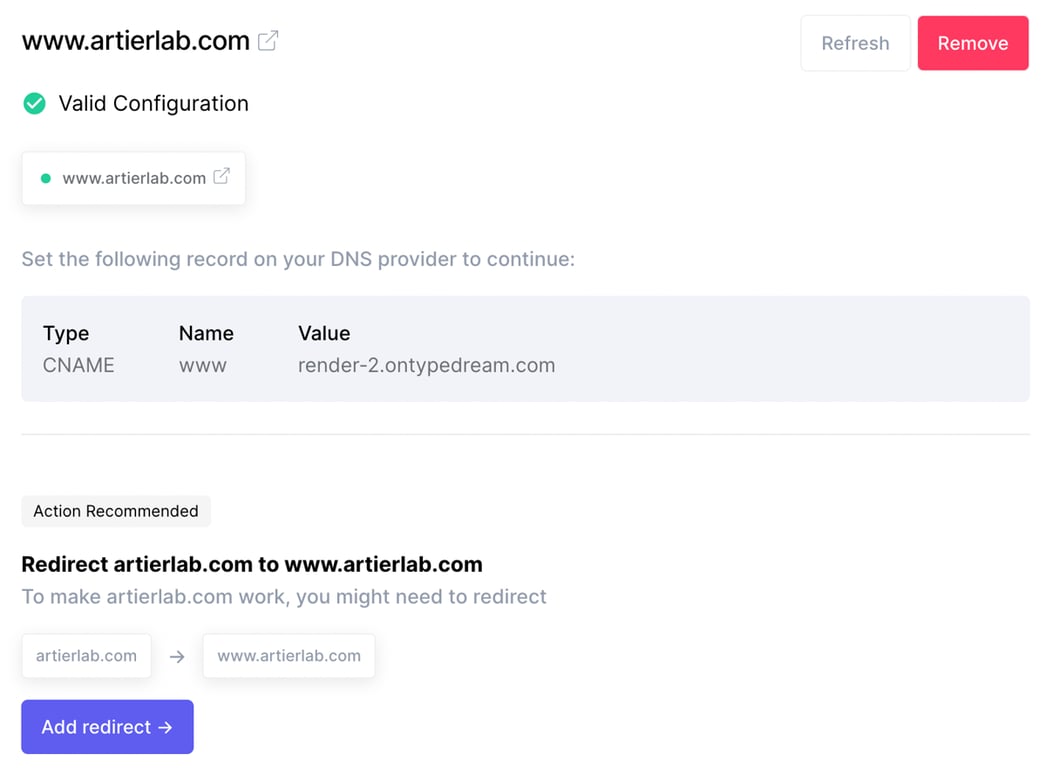This screenshot has width=1046, height=768.
Task: Select the render-2.ontypedream.com record value
Action: tap(426, 365)
